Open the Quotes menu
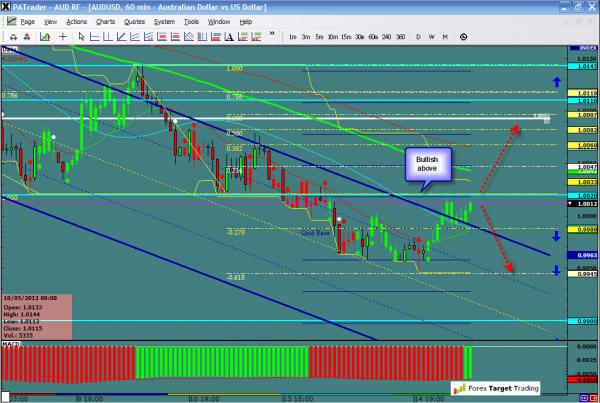Viewport: 600px width, 403px height. pyautogui.click(x=134, y=21)
